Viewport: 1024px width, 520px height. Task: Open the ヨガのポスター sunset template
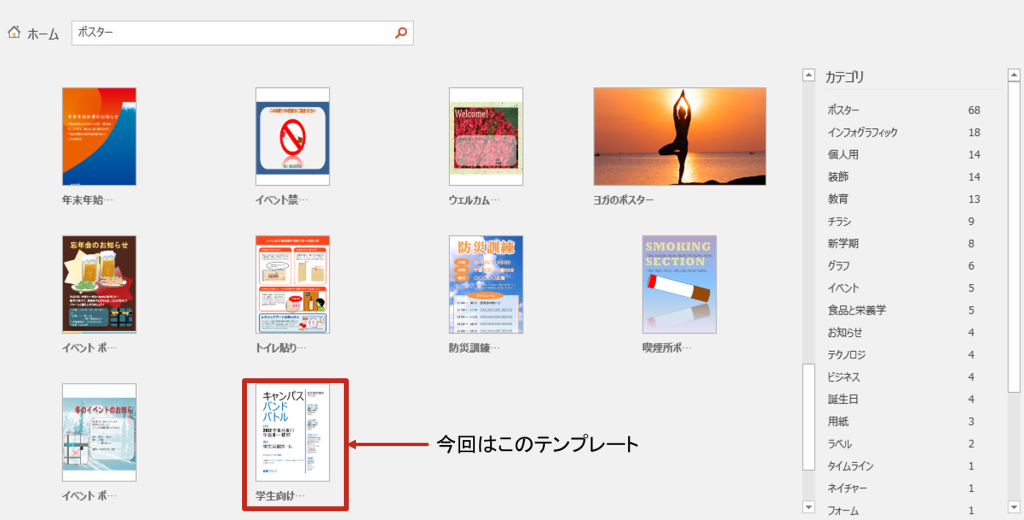coord(680,136)
